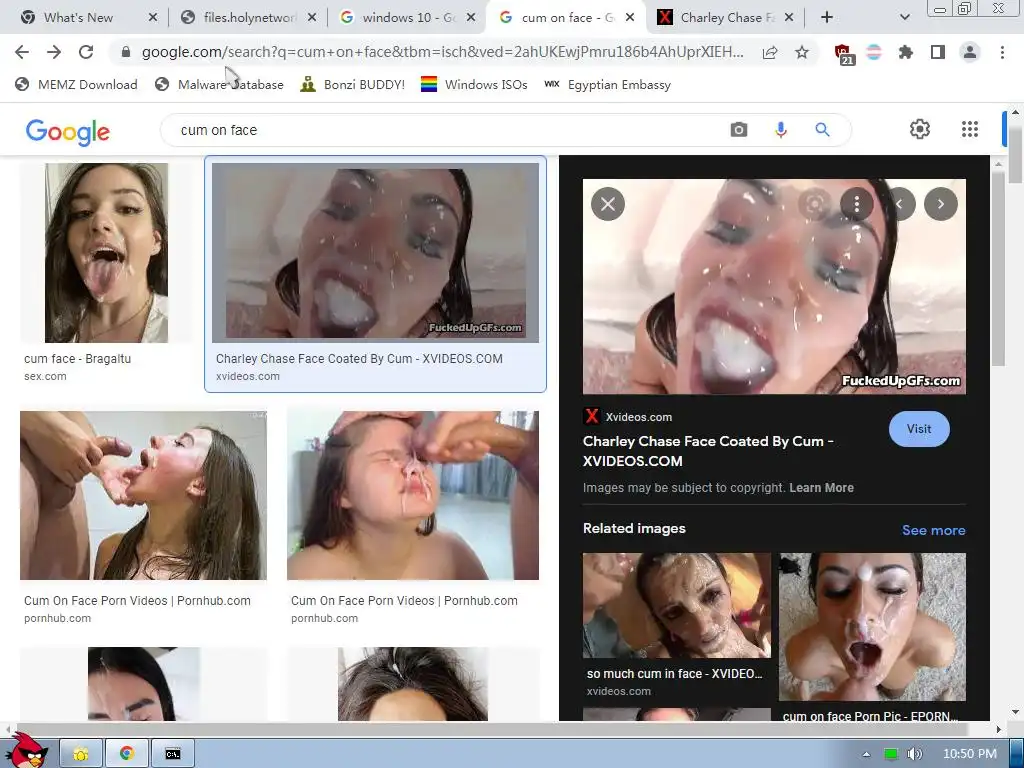Image resolution: width=1024 pixels, height=768 pixels.
Task: Switch to the windows 10 Google tab
Action: tap(408, 18)
